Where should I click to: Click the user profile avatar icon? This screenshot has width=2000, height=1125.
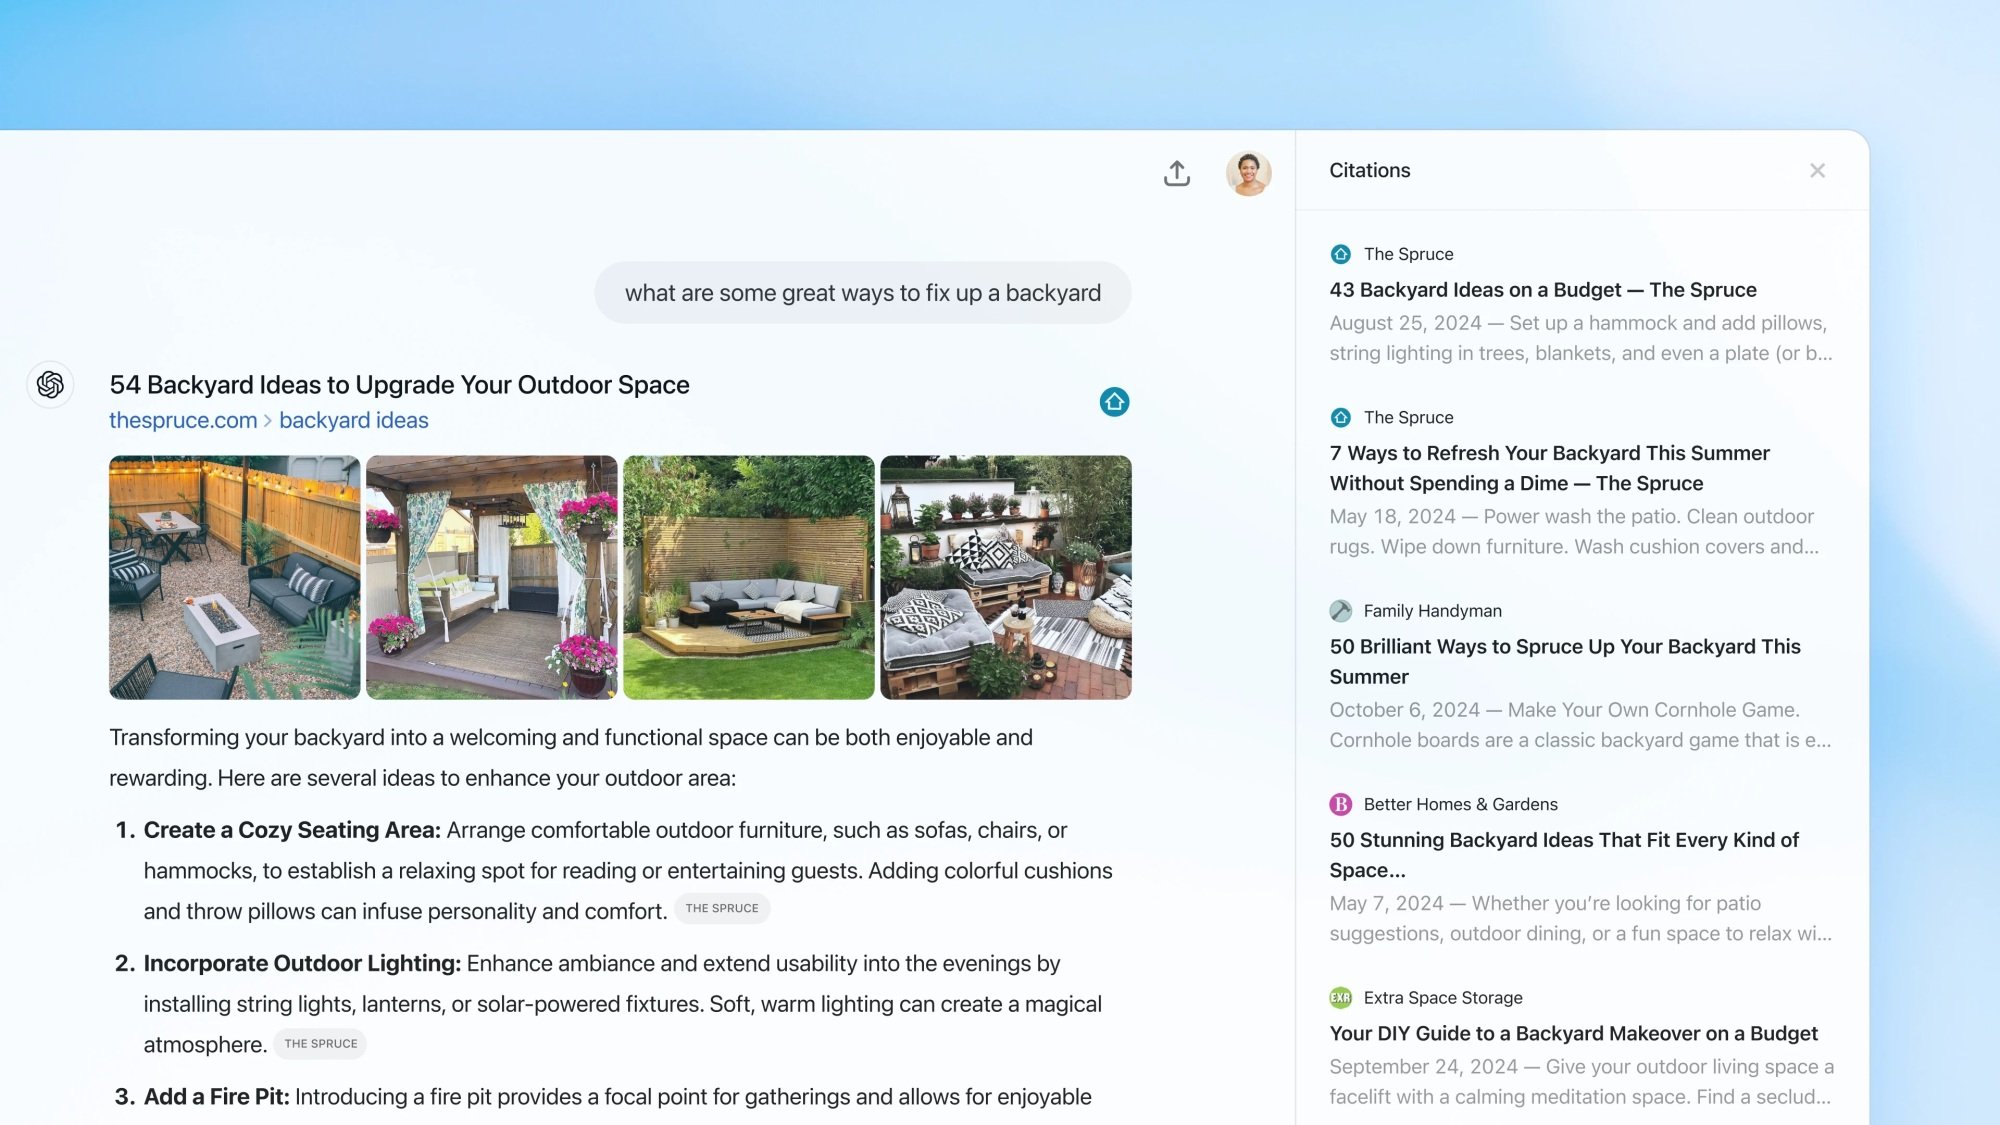point(1247,173)
